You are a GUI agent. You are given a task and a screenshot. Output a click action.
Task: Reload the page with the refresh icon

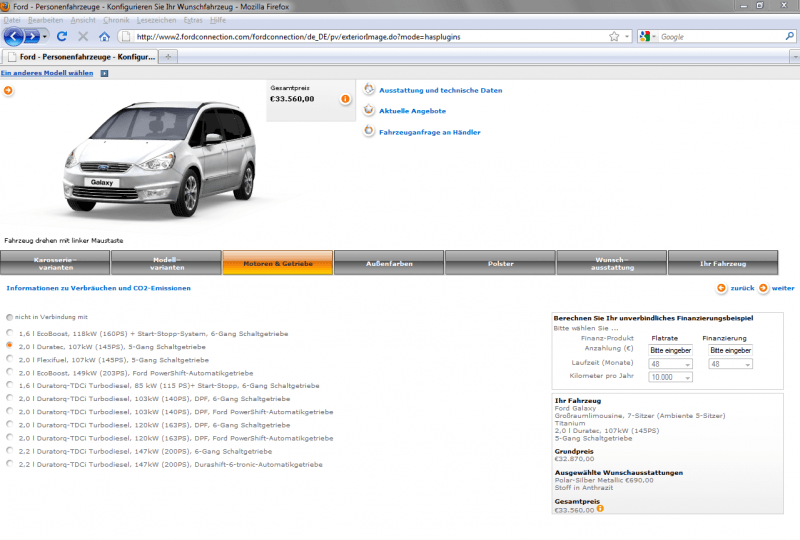[x=62, y=36]
